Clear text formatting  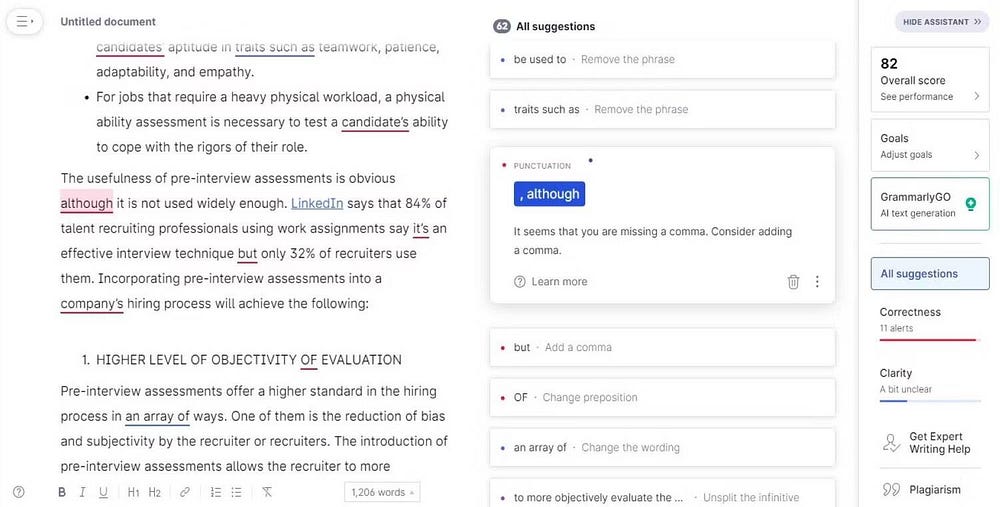click(267, 492)
